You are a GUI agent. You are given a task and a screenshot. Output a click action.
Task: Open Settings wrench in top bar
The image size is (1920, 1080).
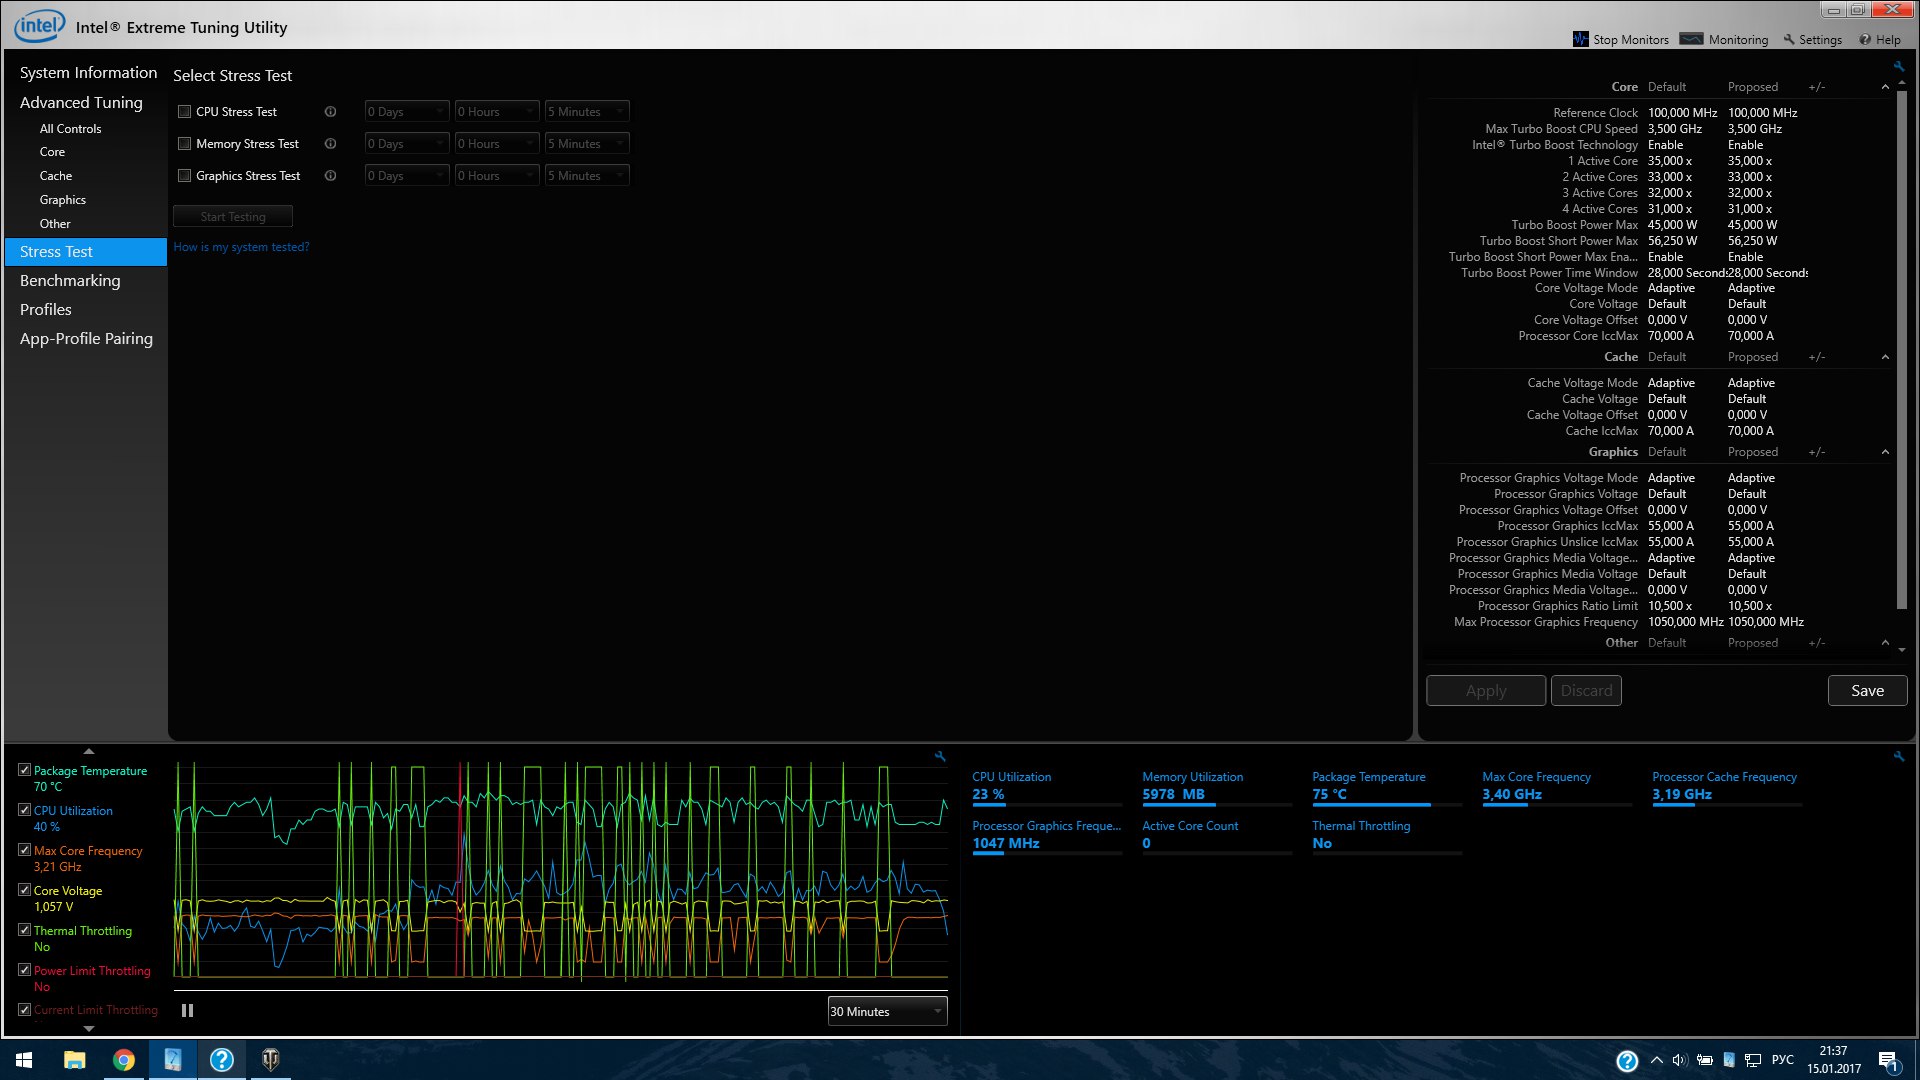(1789, 39)
